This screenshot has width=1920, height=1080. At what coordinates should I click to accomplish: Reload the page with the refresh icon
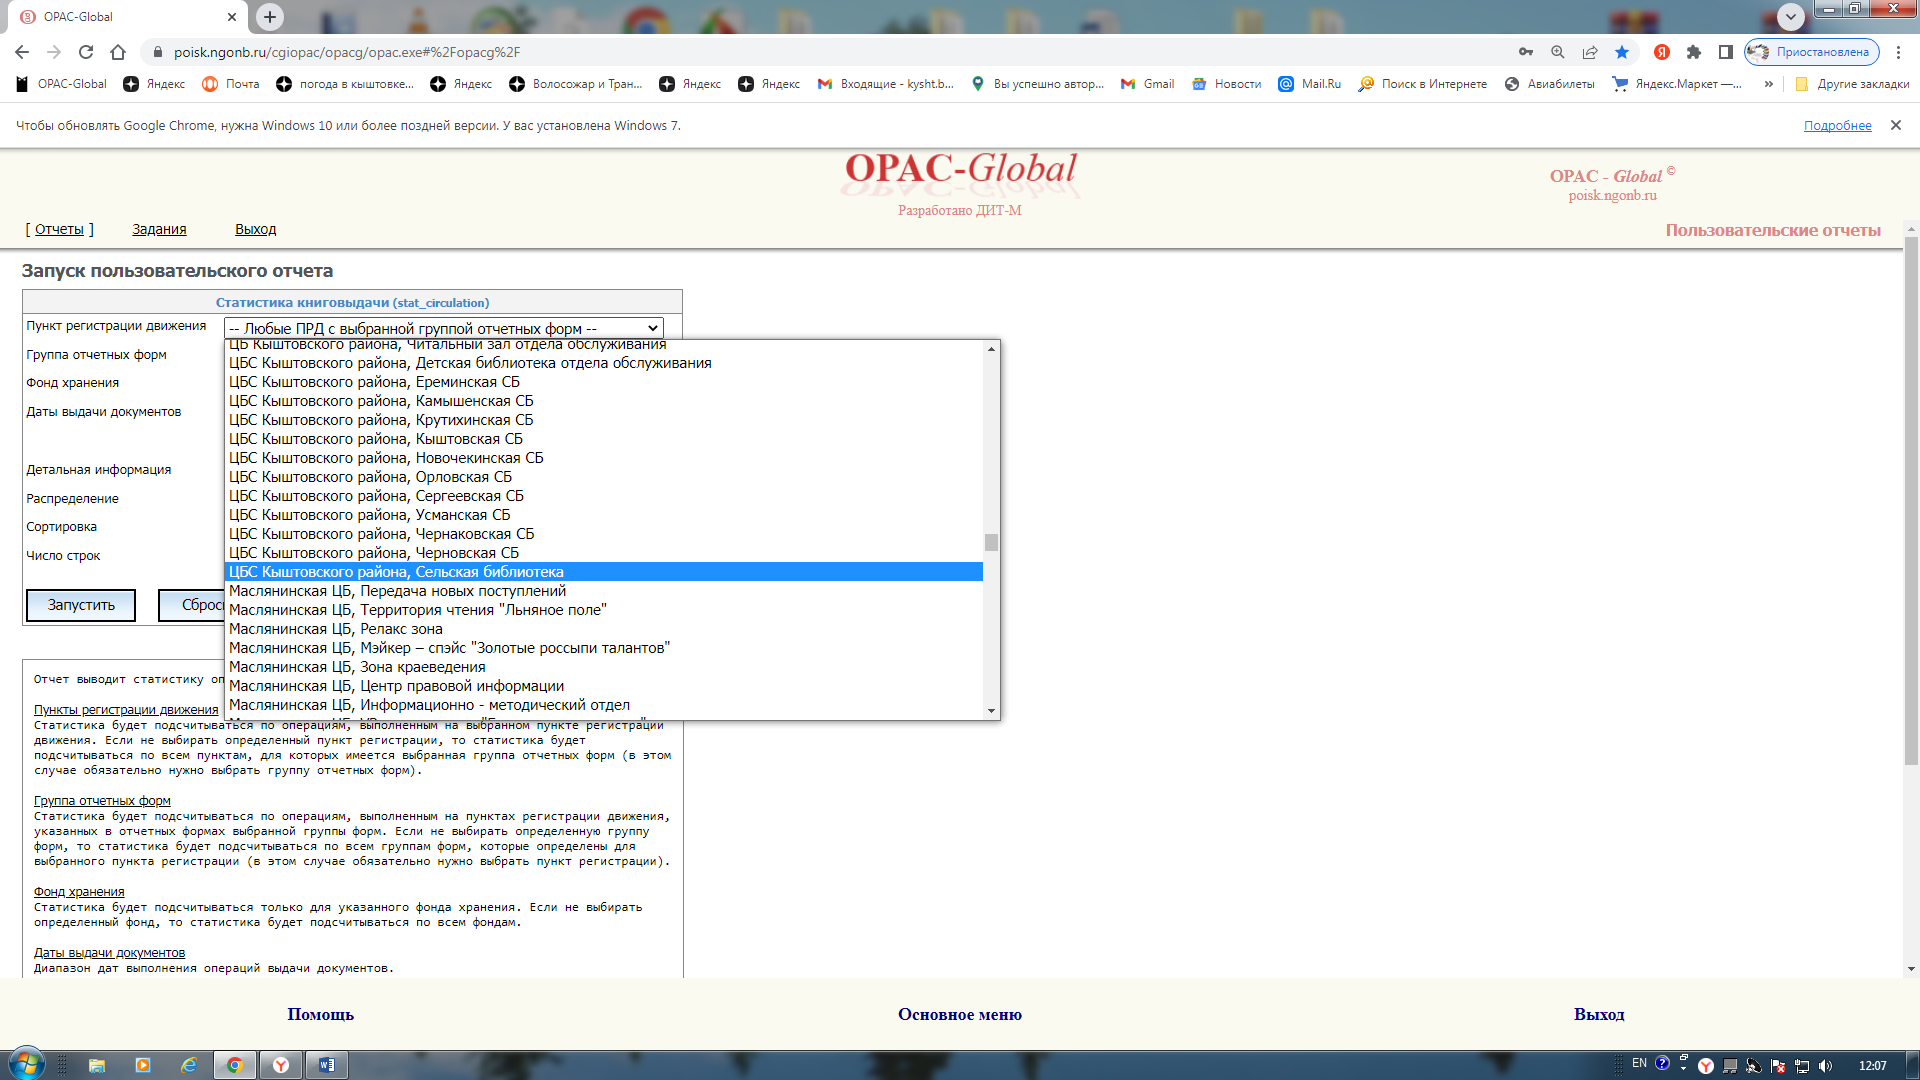[x=86, y=52]
